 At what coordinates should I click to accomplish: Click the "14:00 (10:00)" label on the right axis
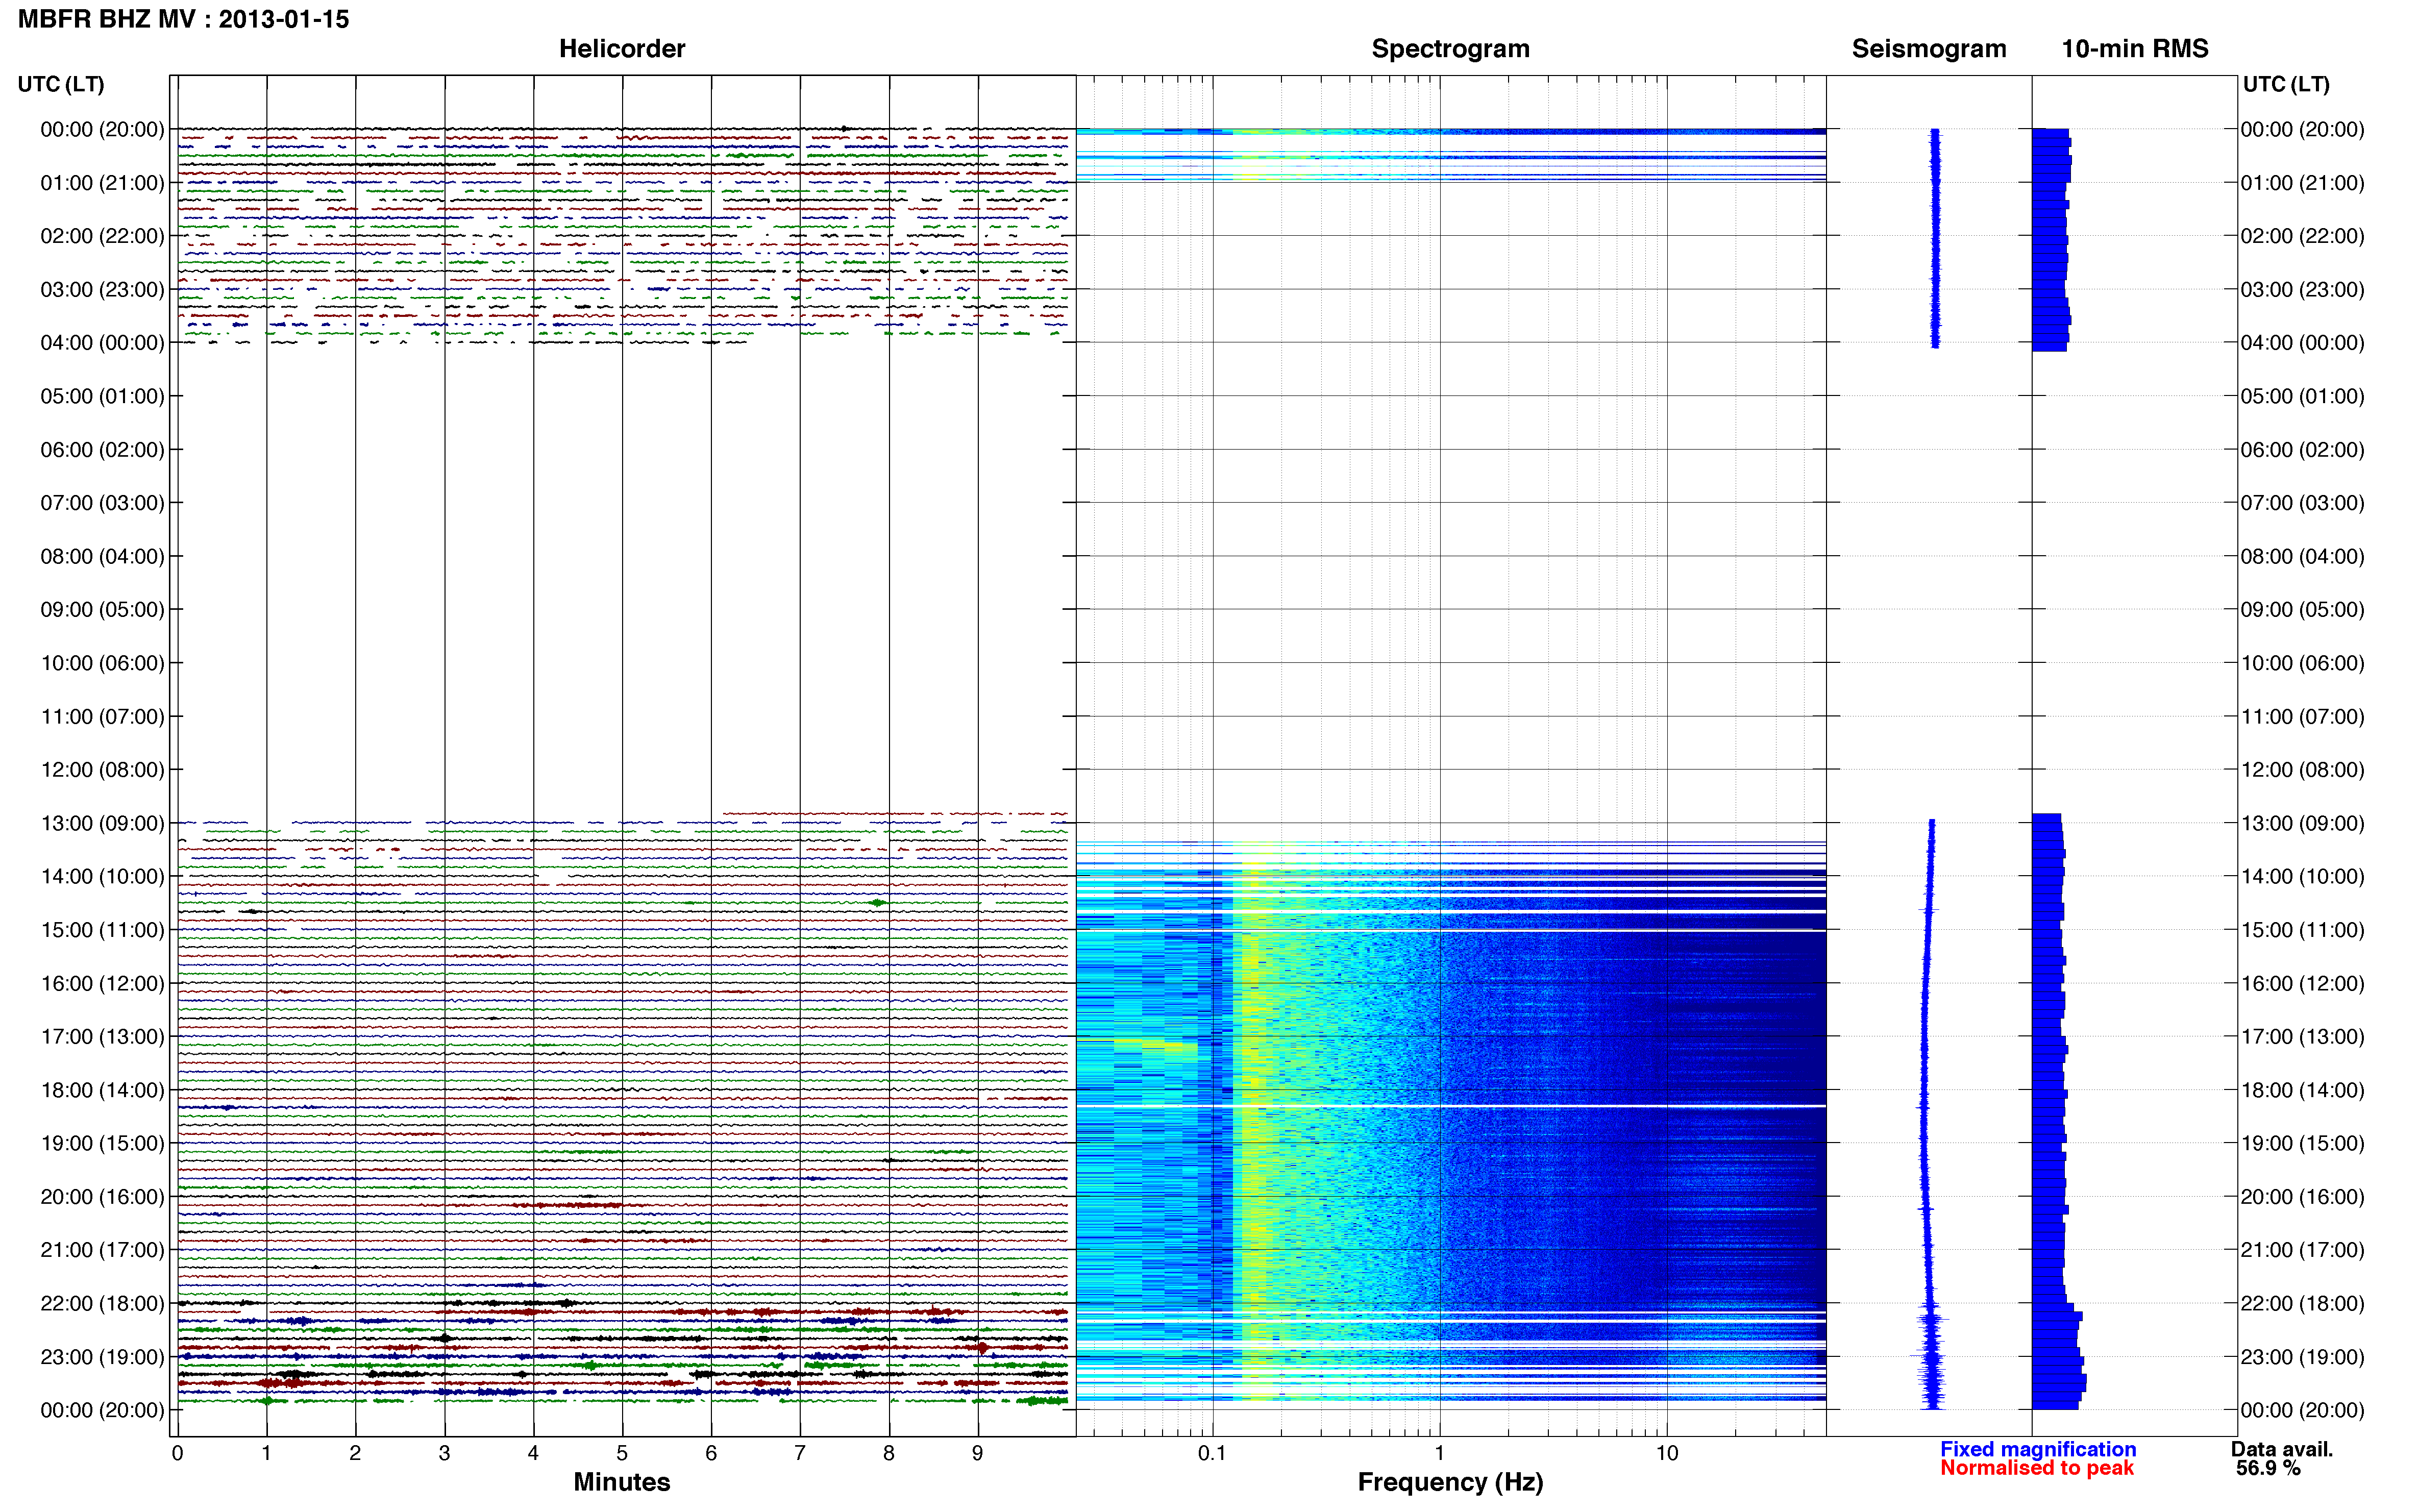[2302, 877]
